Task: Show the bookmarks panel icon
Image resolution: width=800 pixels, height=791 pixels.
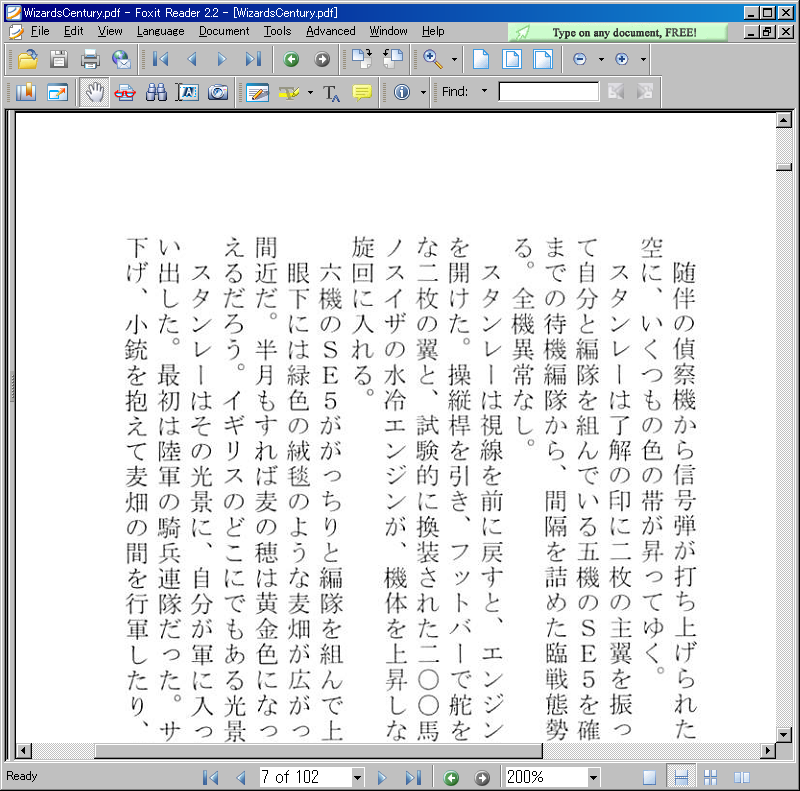Action: (x=26, y=92)
